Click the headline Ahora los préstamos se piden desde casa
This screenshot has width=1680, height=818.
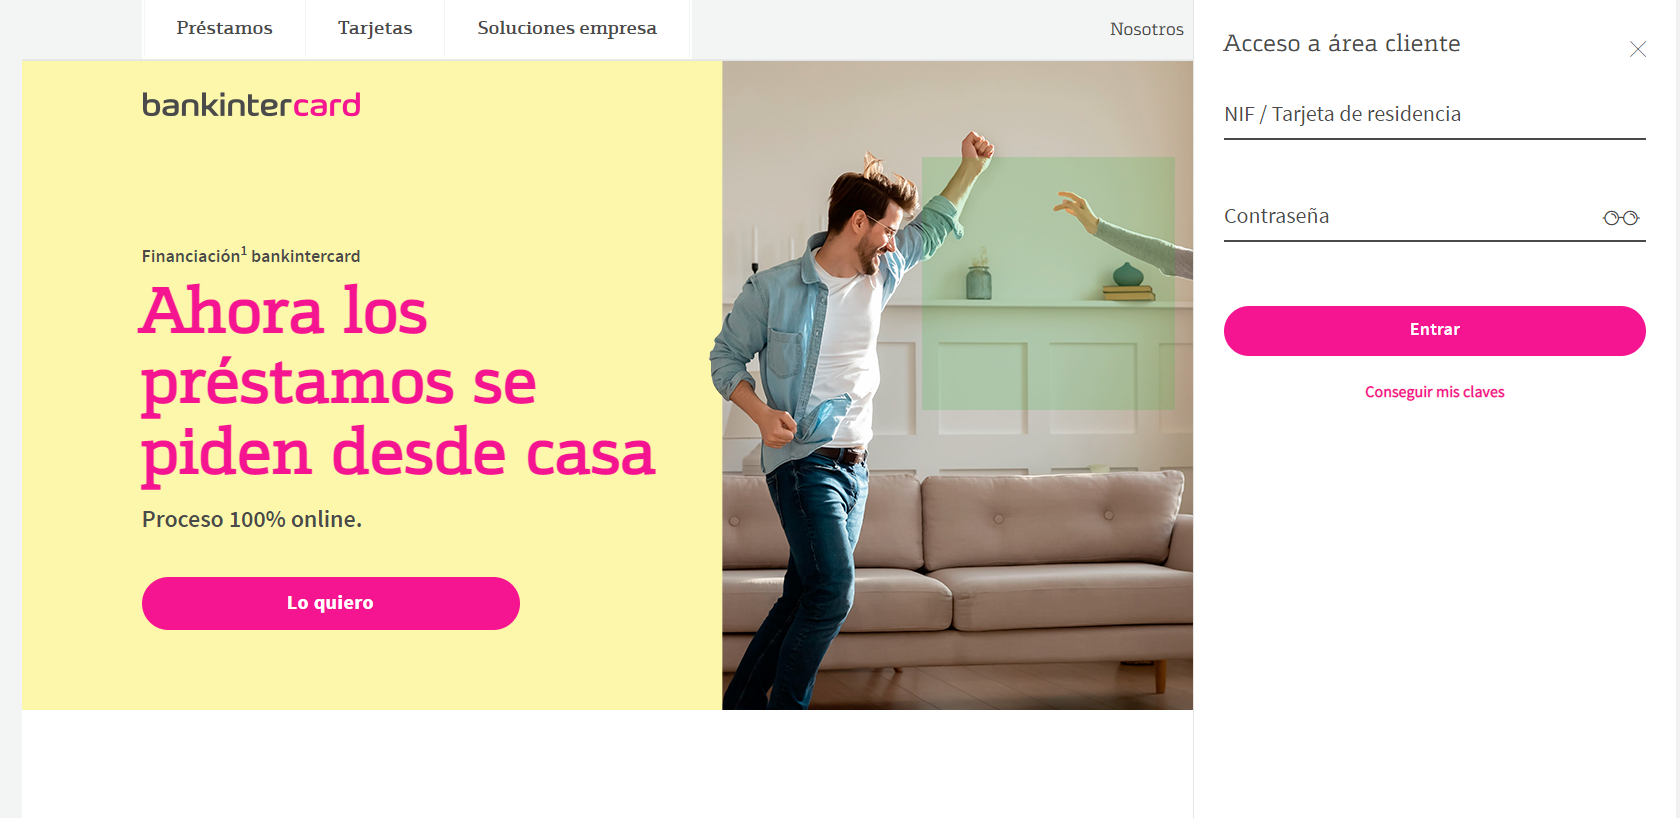coord(398,383)
